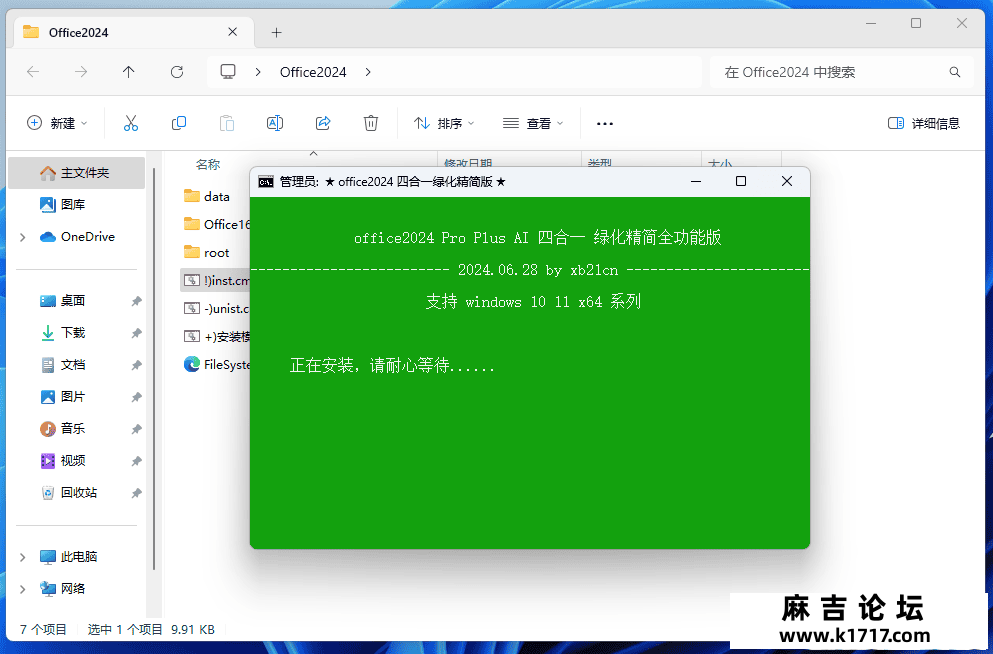Go up one folder level

tap(129, 72)
